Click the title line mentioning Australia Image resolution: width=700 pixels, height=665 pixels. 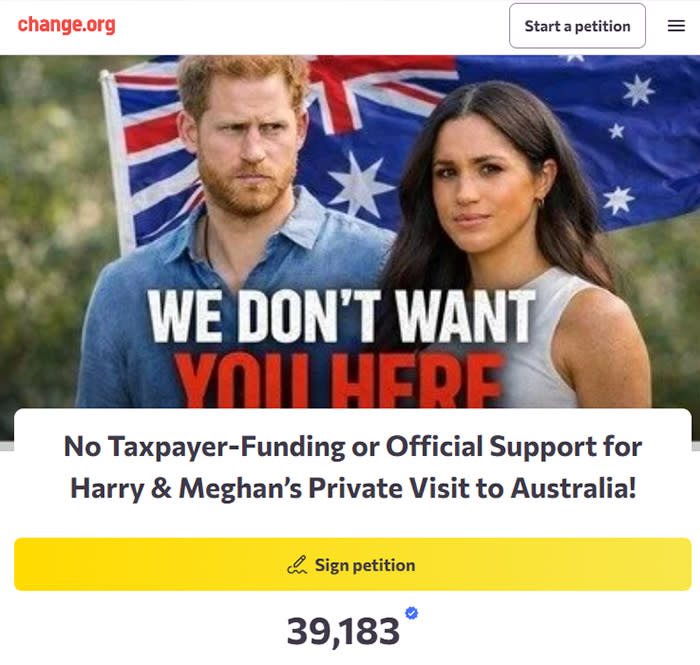coord(352,489)
